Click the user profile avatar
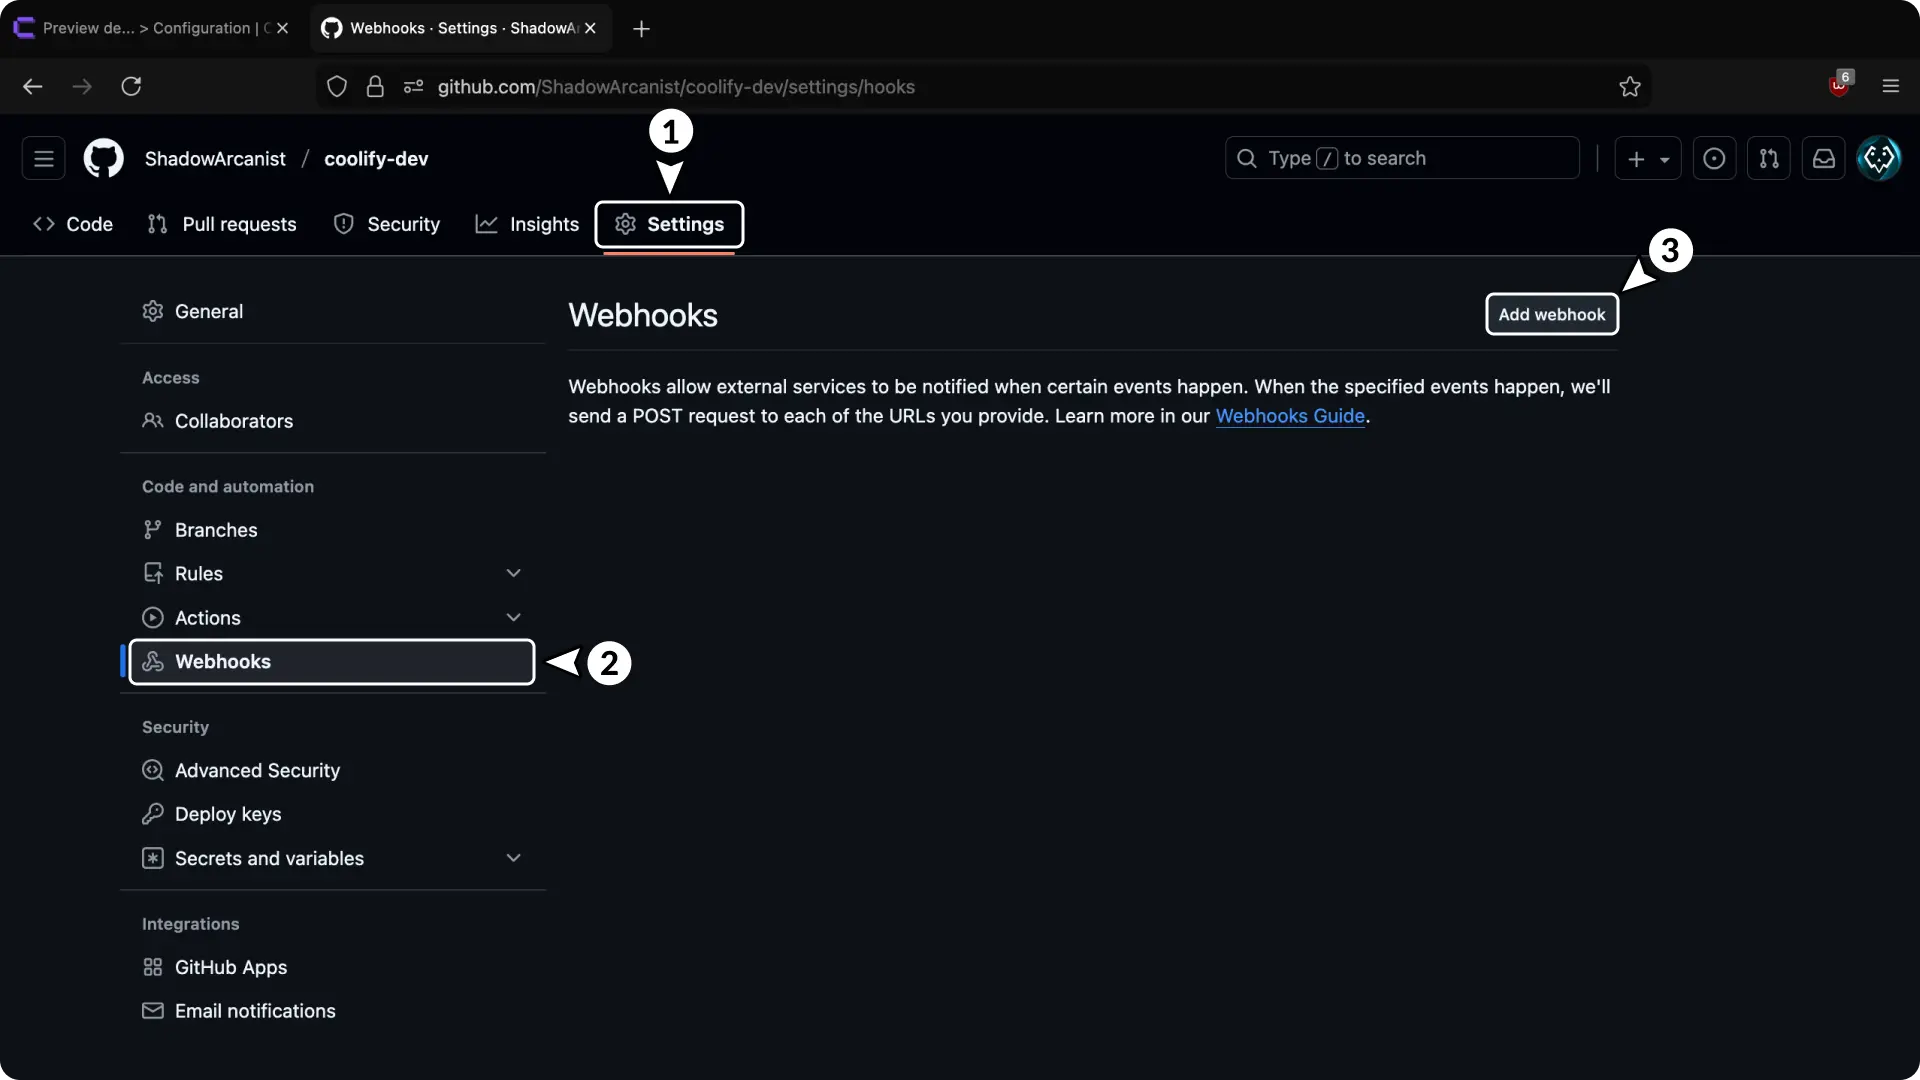 1878,158
